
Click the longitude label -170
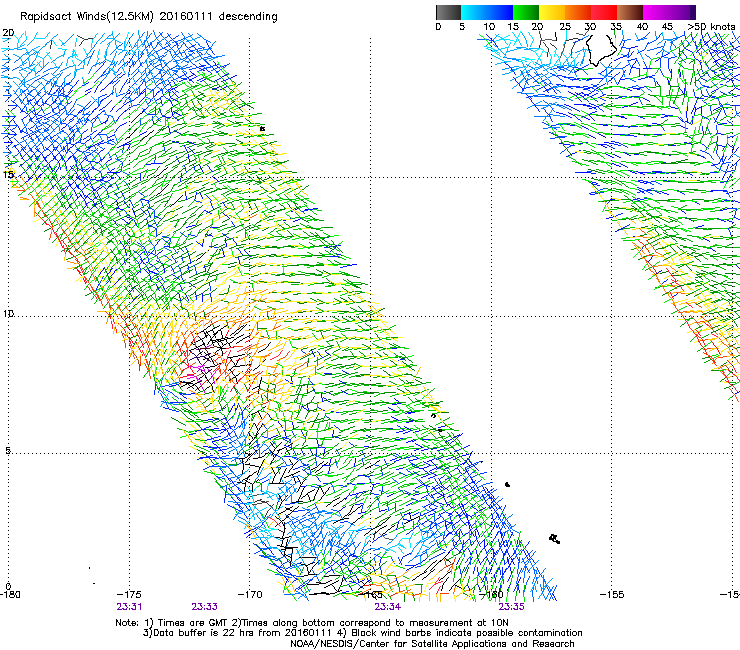tap(250, 594)
